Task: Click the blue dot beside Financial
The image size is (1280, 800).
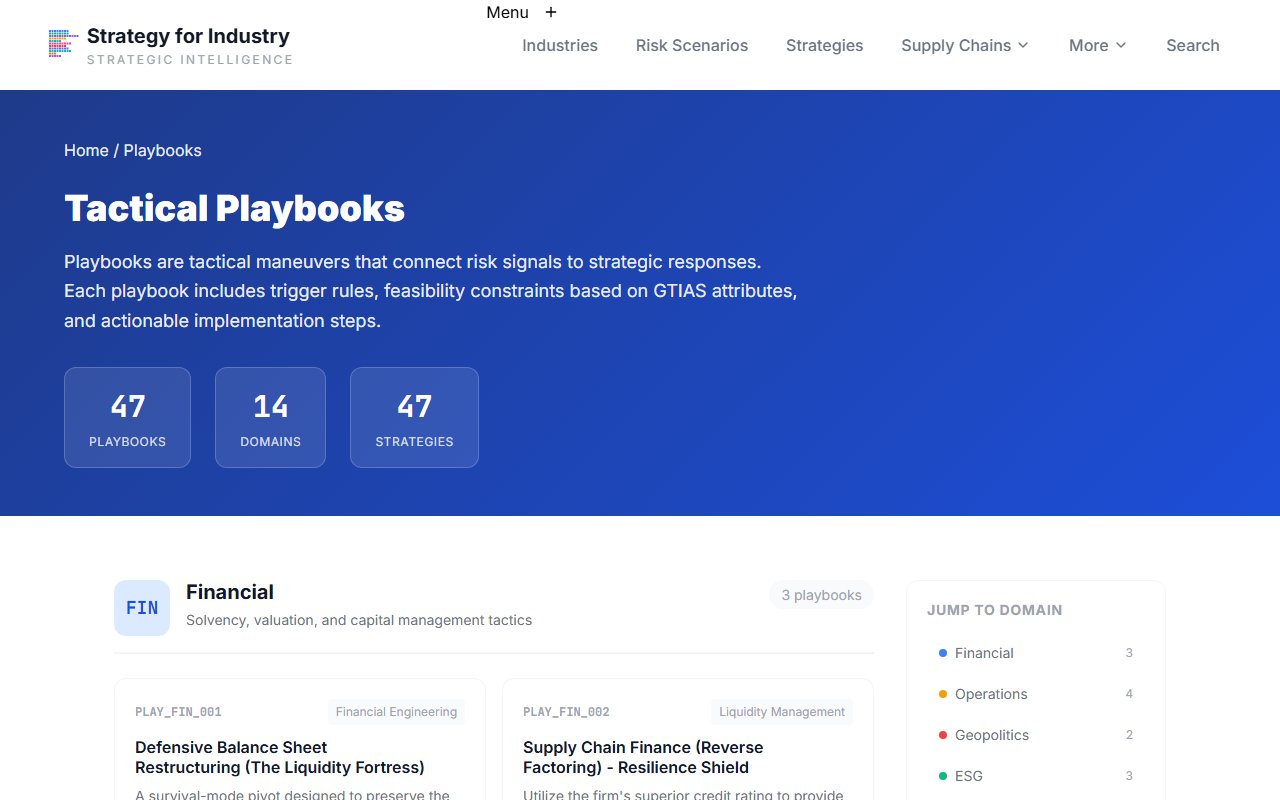Action: coord(941,653)
